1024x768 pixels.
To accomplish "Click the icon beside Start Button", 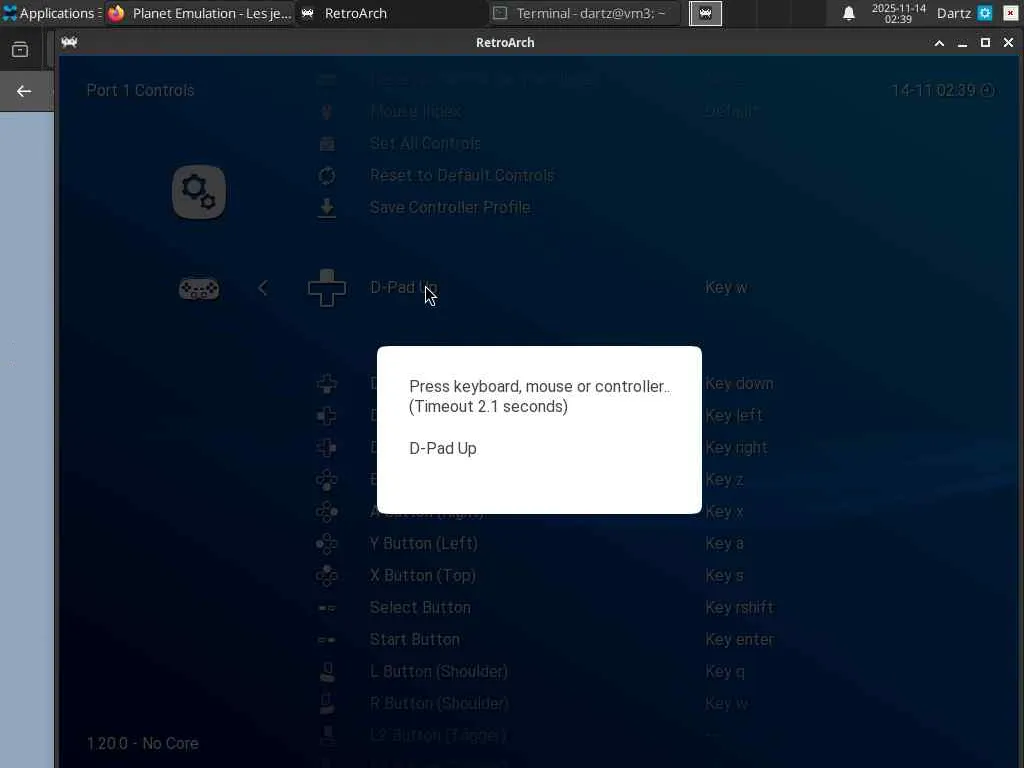I will [x=327, y=640].
